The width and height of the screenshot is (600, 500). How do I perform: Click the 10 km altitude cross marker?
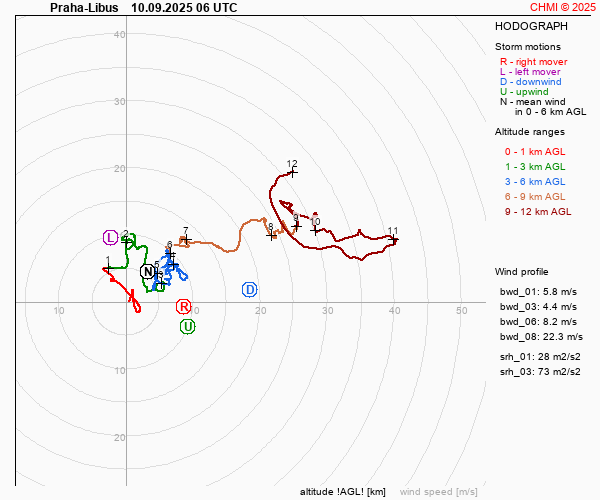(315, 230)
